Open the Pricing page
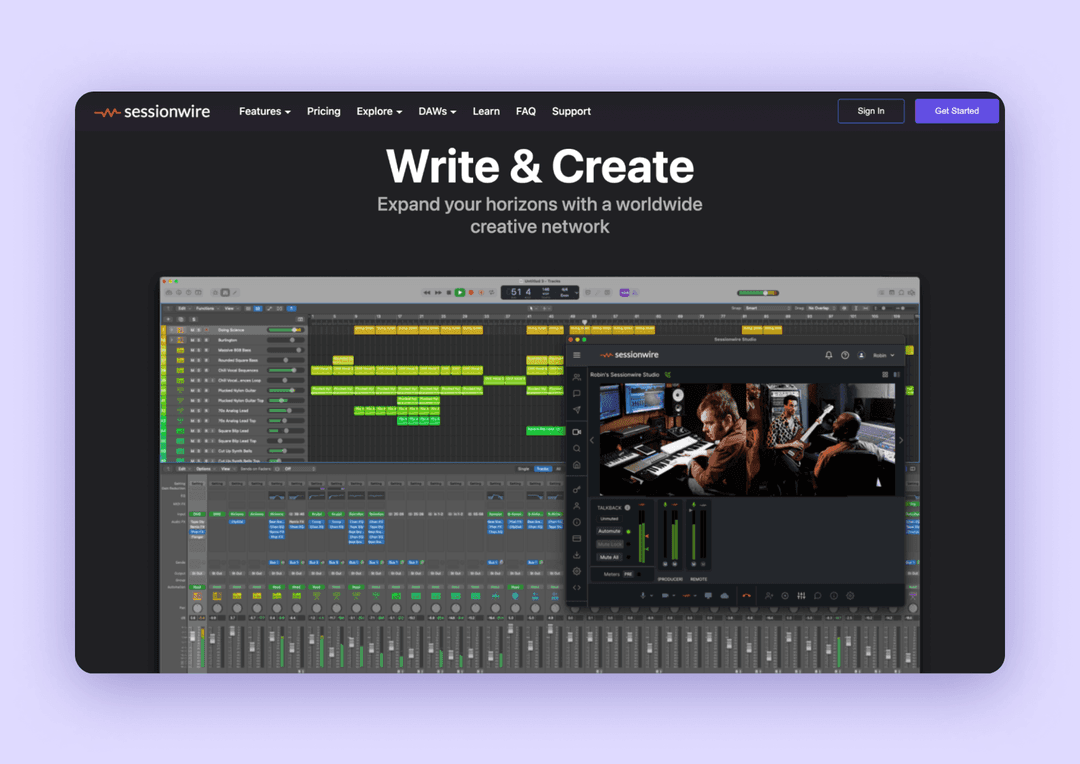 coord(324,111)
